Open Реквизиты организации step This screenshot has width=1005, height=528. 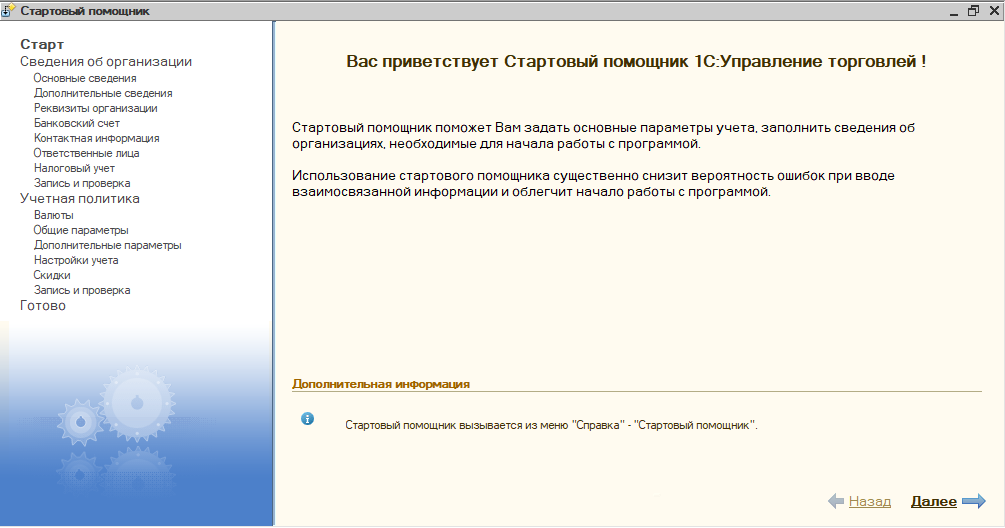96,108
